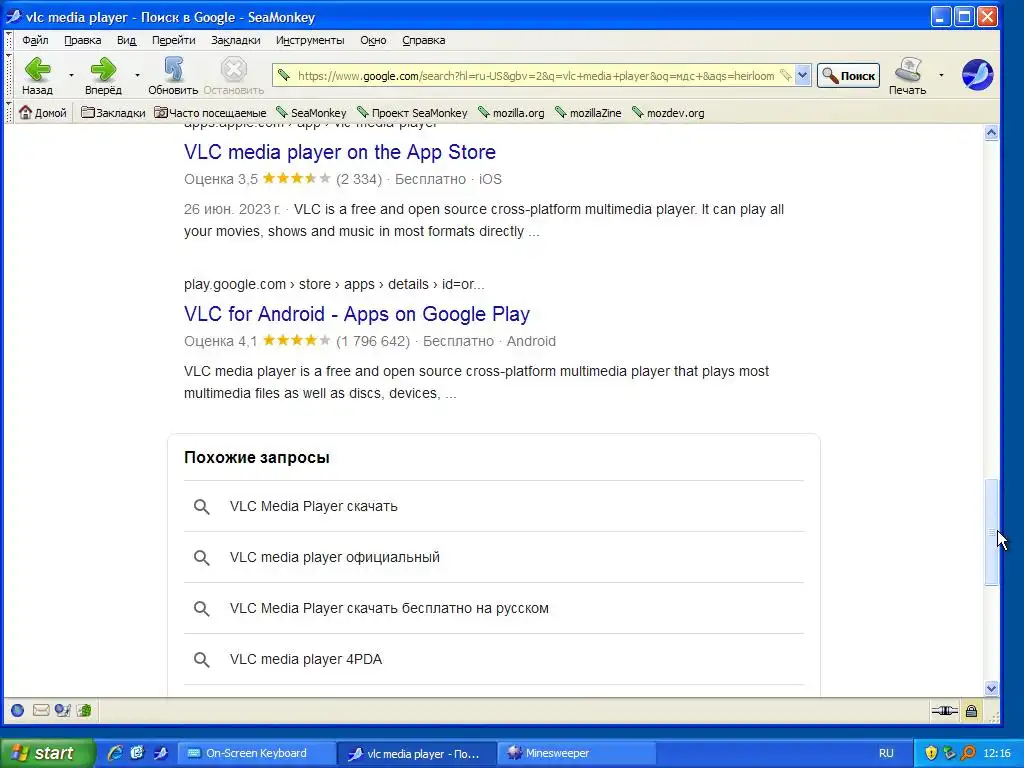Expand the URL history dropdown
Viewport: 1024px width, 768px height.
click(803, 75)
